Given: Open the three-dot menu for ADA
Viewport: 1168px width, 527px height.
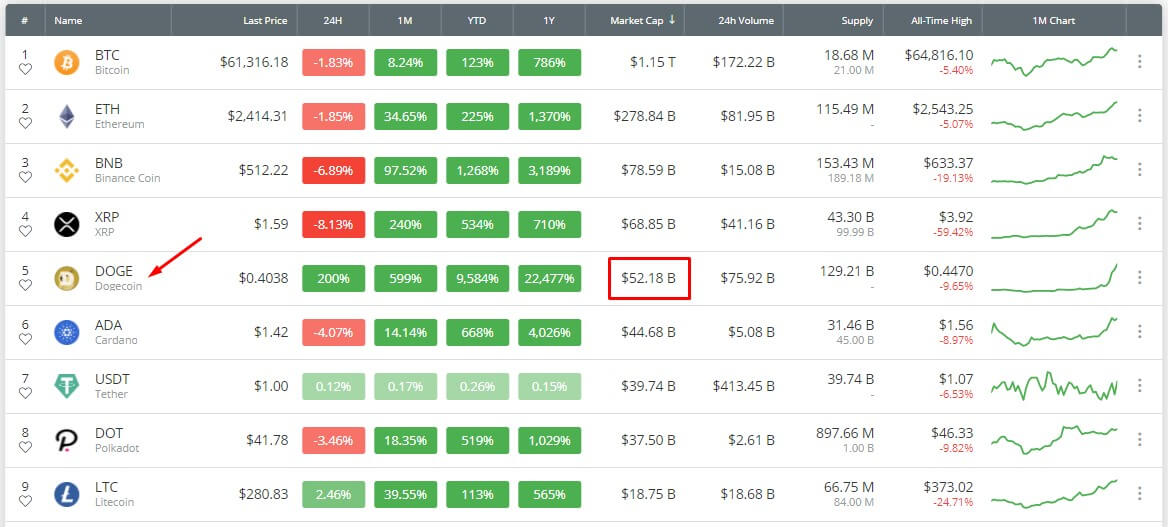Looking at the screenshot, I should 1139,332.
